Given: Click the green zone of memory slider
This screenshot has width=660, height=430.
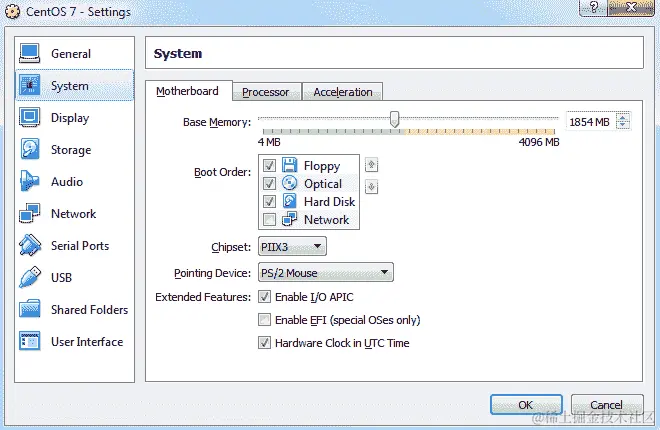Looking at the screenshot, I should pos(333,132).
